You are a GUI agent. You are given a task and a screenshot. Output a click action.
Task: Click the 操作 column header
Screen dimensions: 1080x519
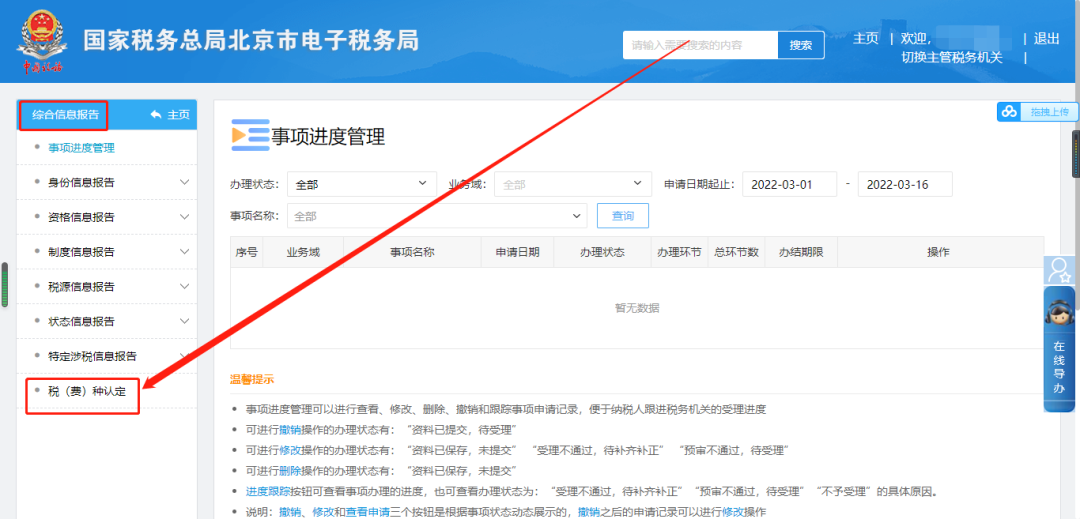coord(939,252)
